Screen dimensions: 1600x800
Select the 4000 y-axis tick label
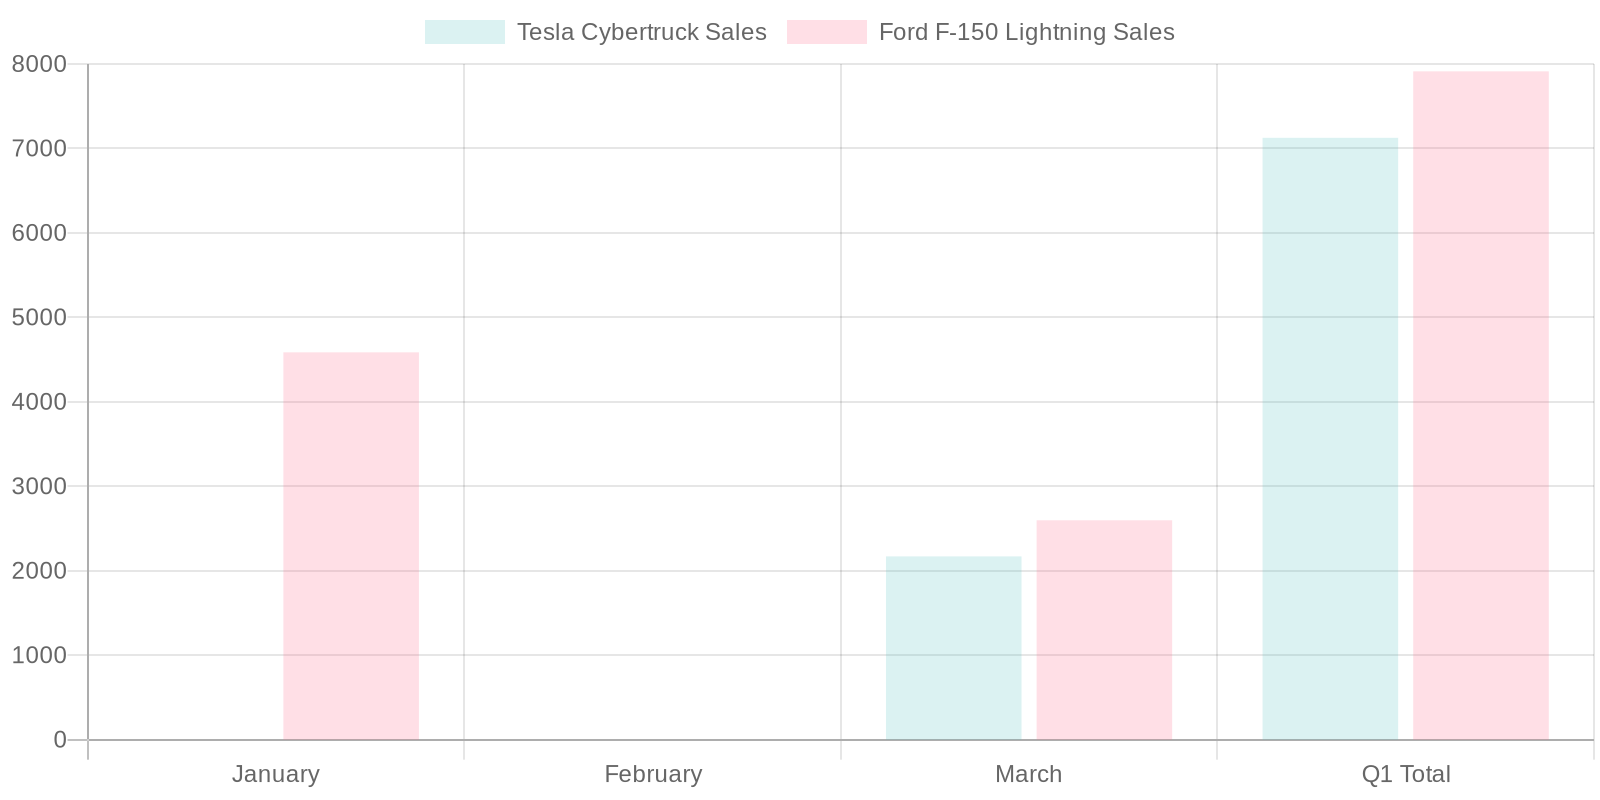[39, 402]
